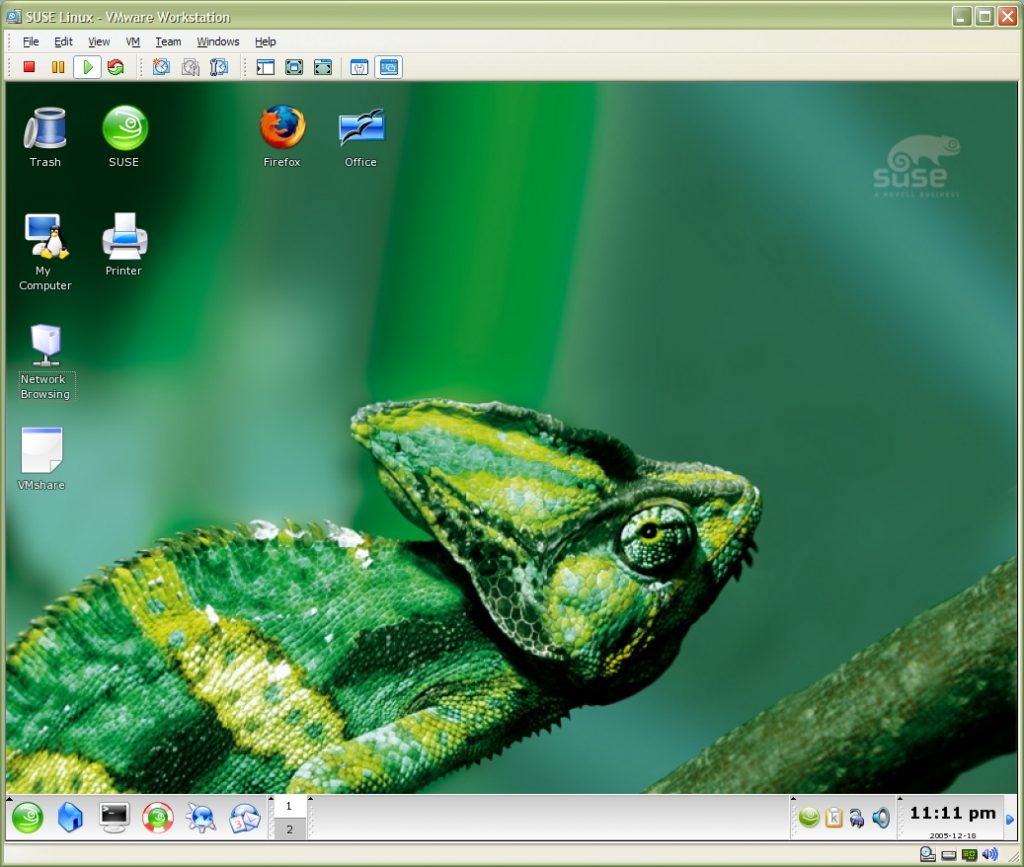Open Konsole terminal from the KDE panel
This screenshot has width=1024, height=867.
coord(113,817)
